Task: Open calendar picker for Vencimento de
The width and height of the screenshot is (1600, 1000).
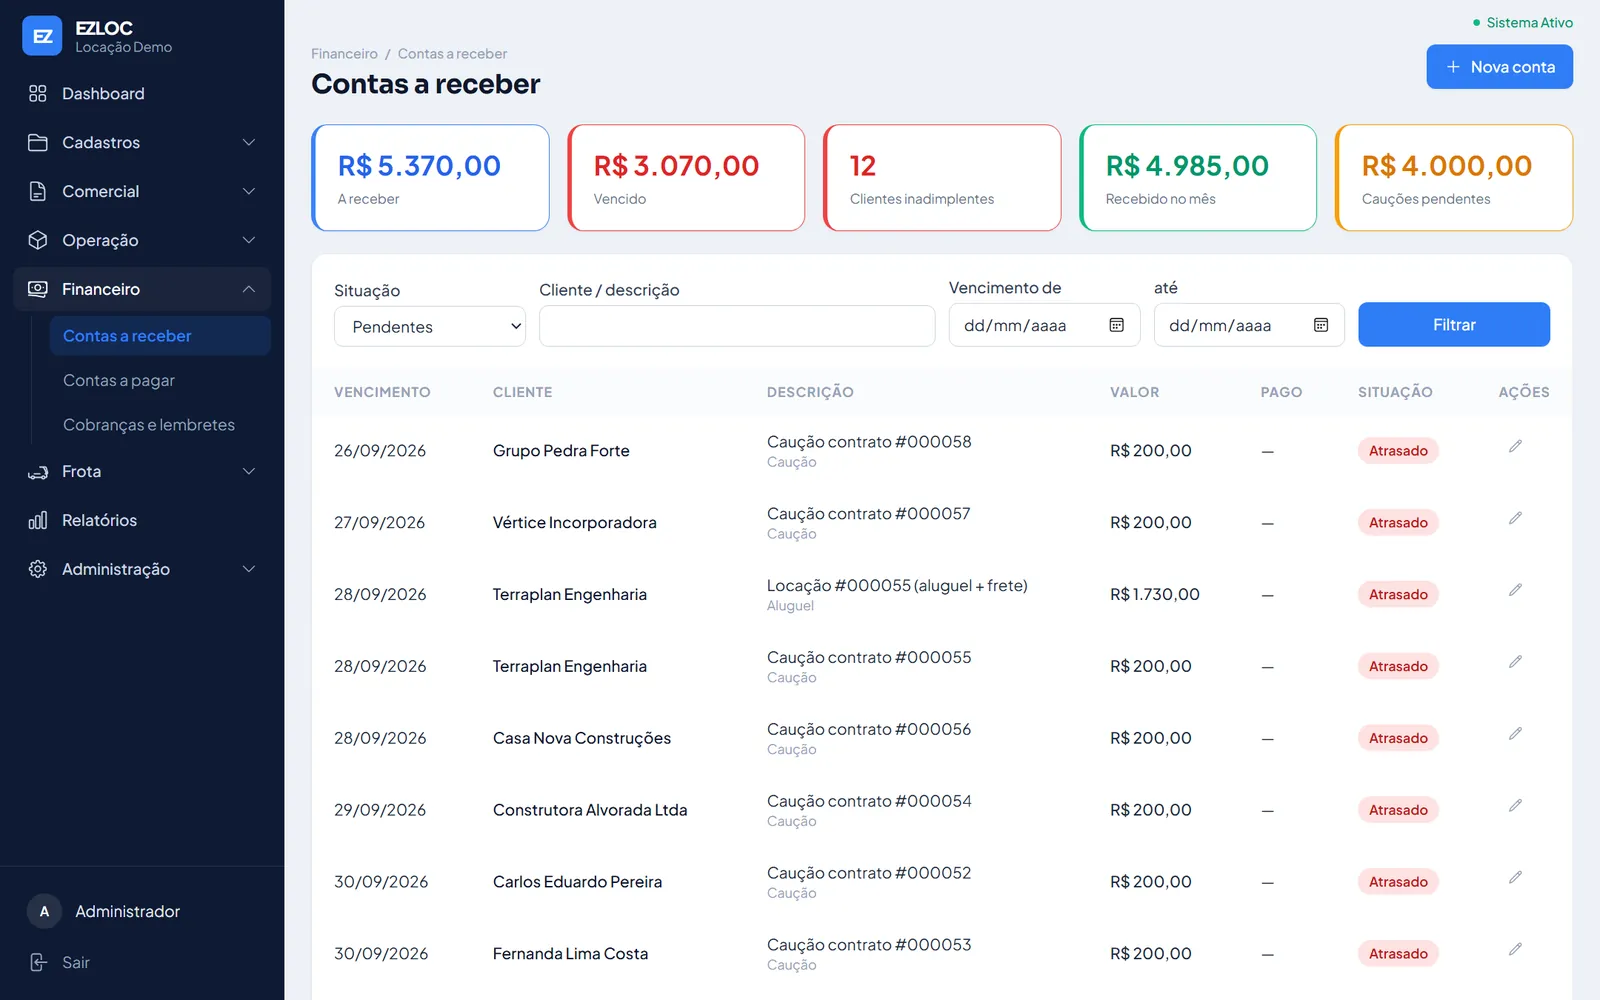Action: [x=1117, y=325]
